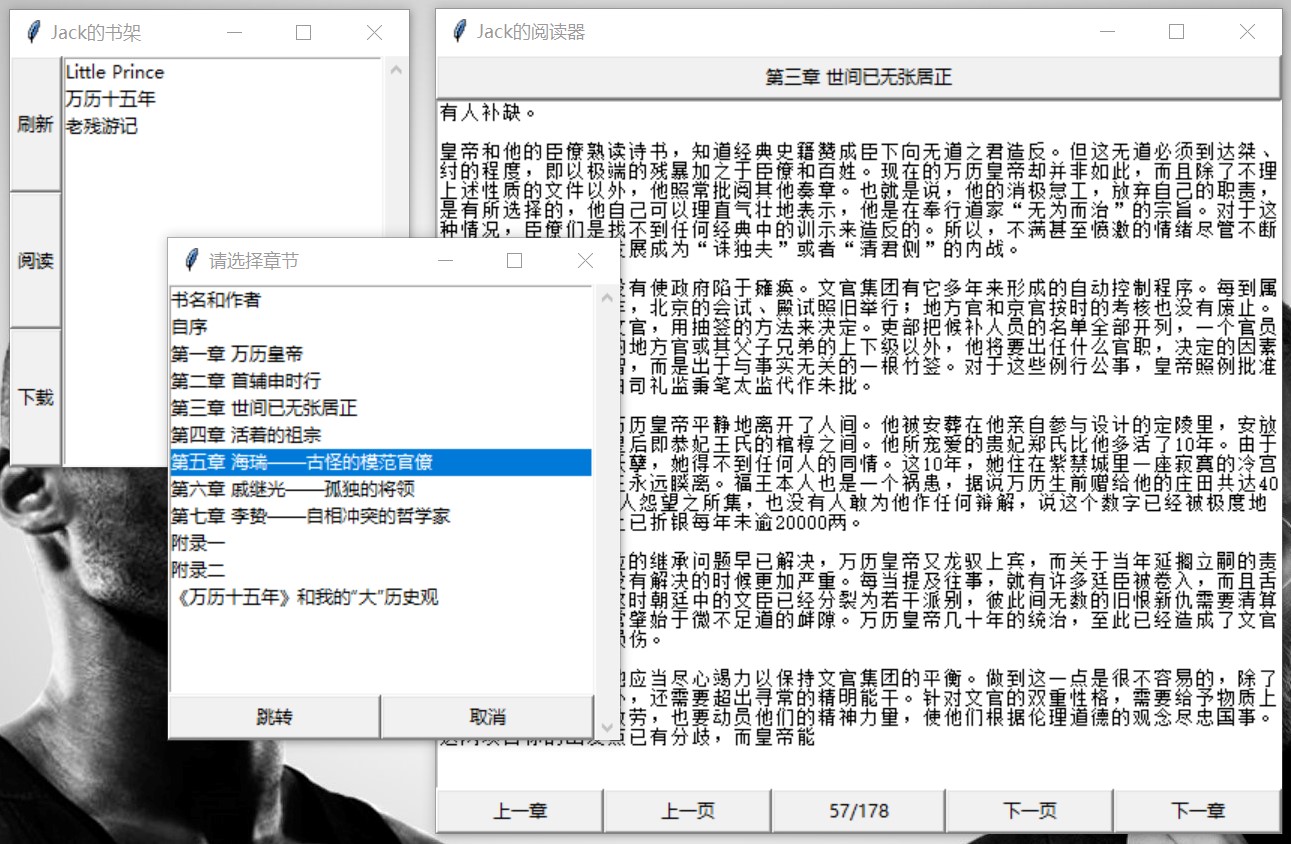This screenshot has height=844, width=1291.
Task: Close the Jack的书架 window
Action: click(374, 33)
